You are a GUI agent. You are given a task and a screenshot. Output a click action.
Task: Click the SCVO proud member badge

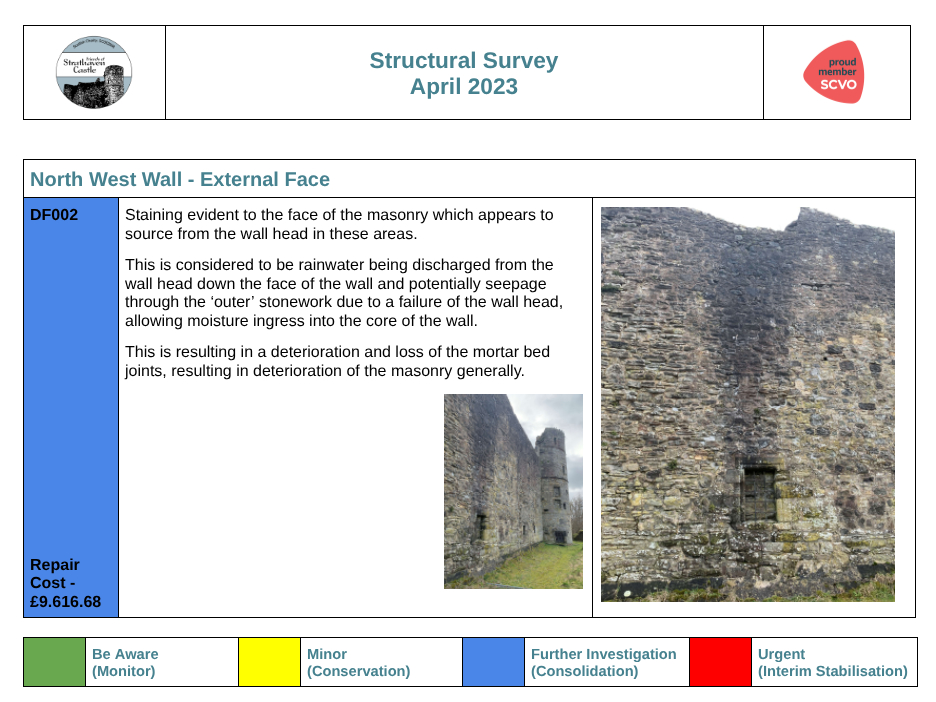click(x=834, y=73)
